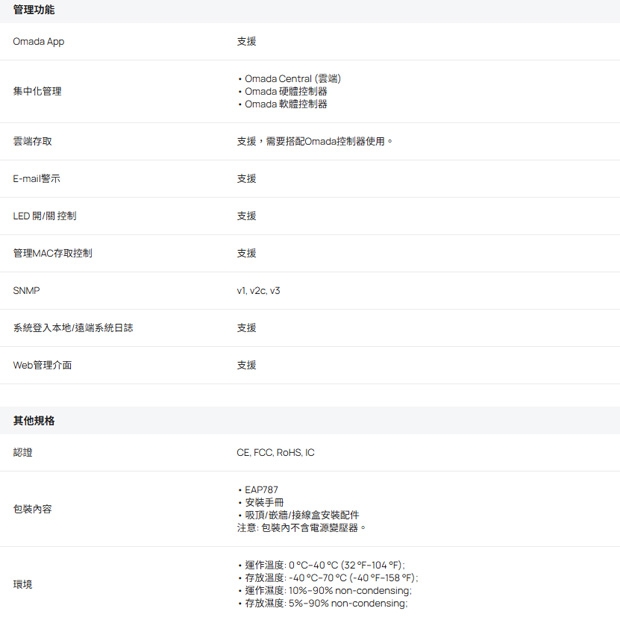Click the Omada 軟體控制器 entry

(286, 104)
